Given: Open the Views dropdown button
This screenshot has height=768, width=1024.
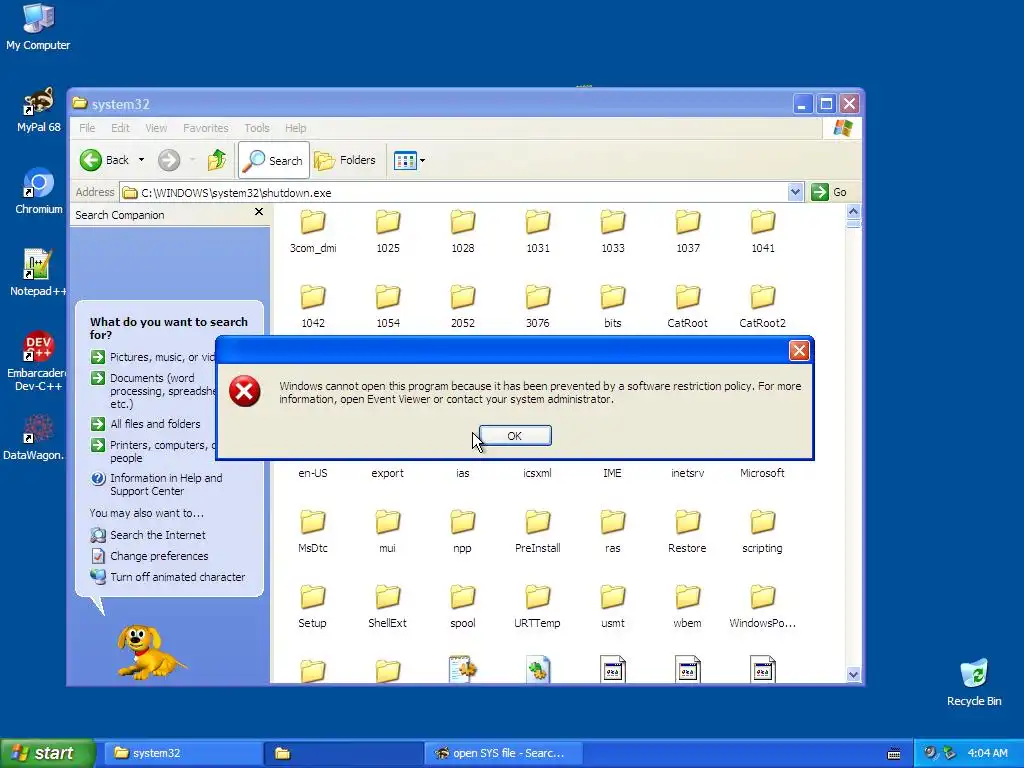Looking at the screenshot, I should (x=409, y=160).
